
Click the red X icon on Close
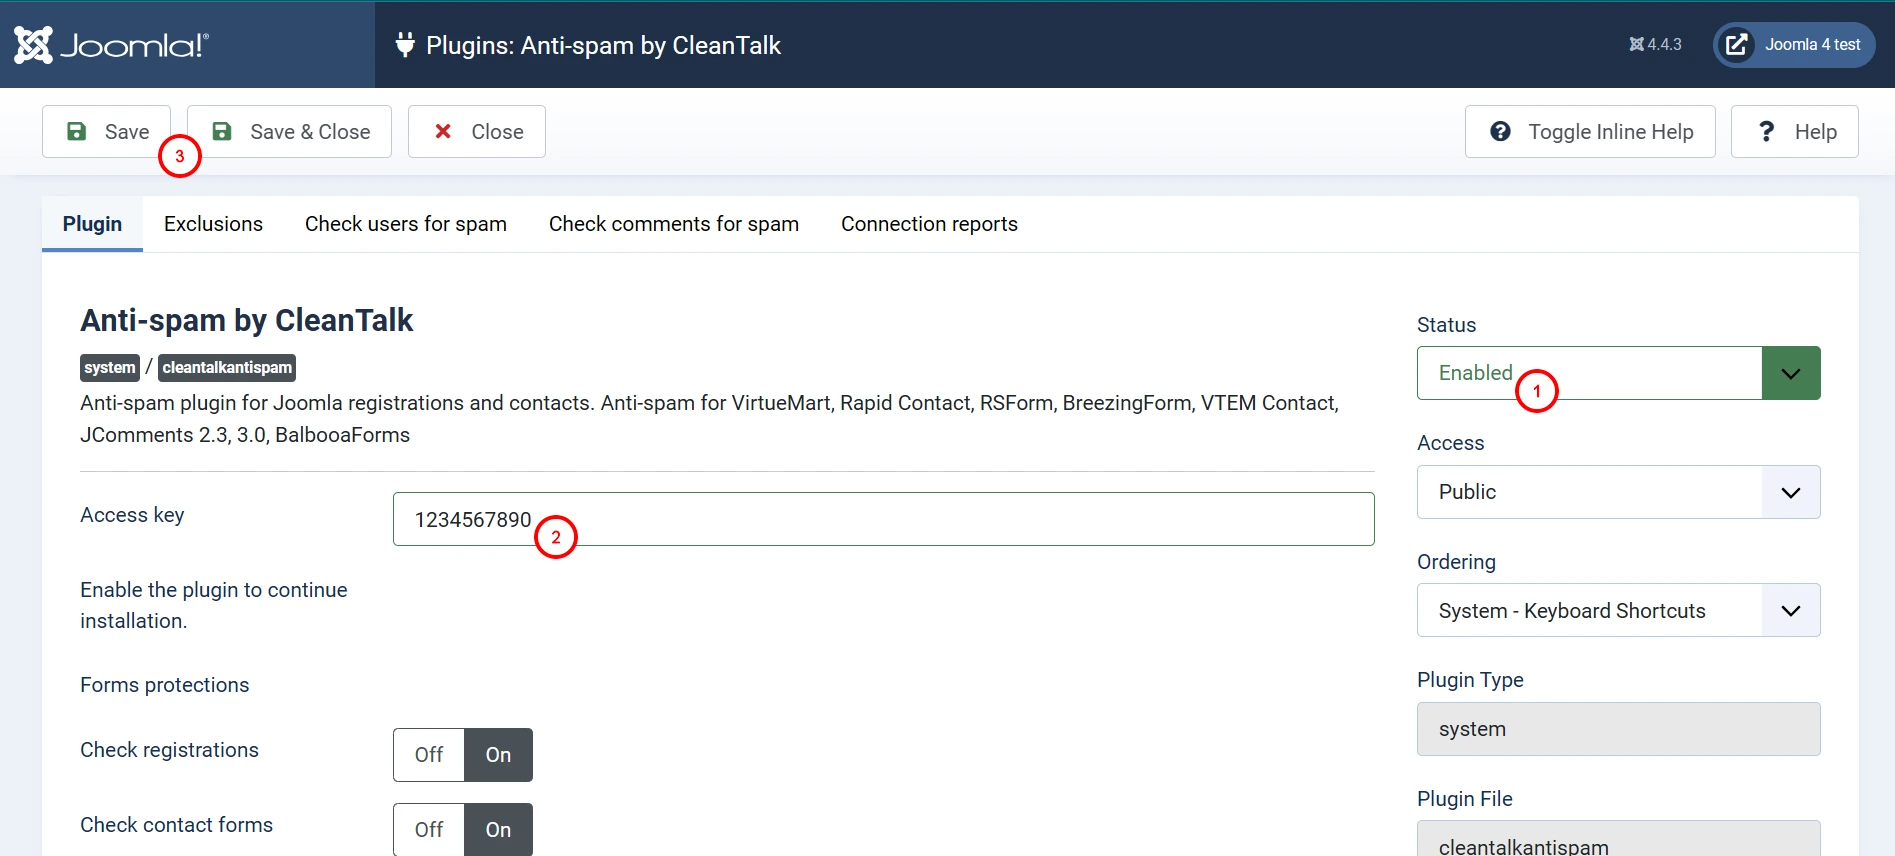(443, 132)
